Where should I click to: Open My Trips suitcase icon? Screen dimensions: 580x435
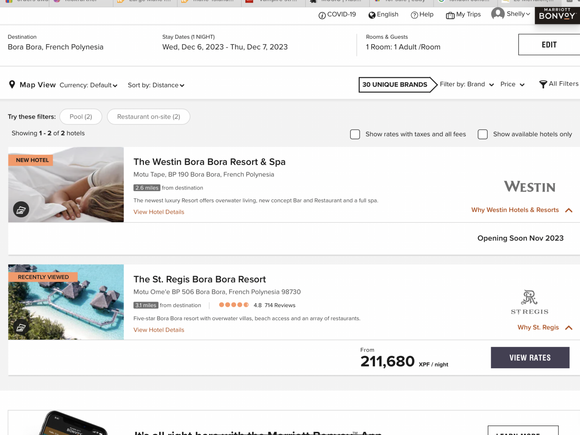pos(450,16)
